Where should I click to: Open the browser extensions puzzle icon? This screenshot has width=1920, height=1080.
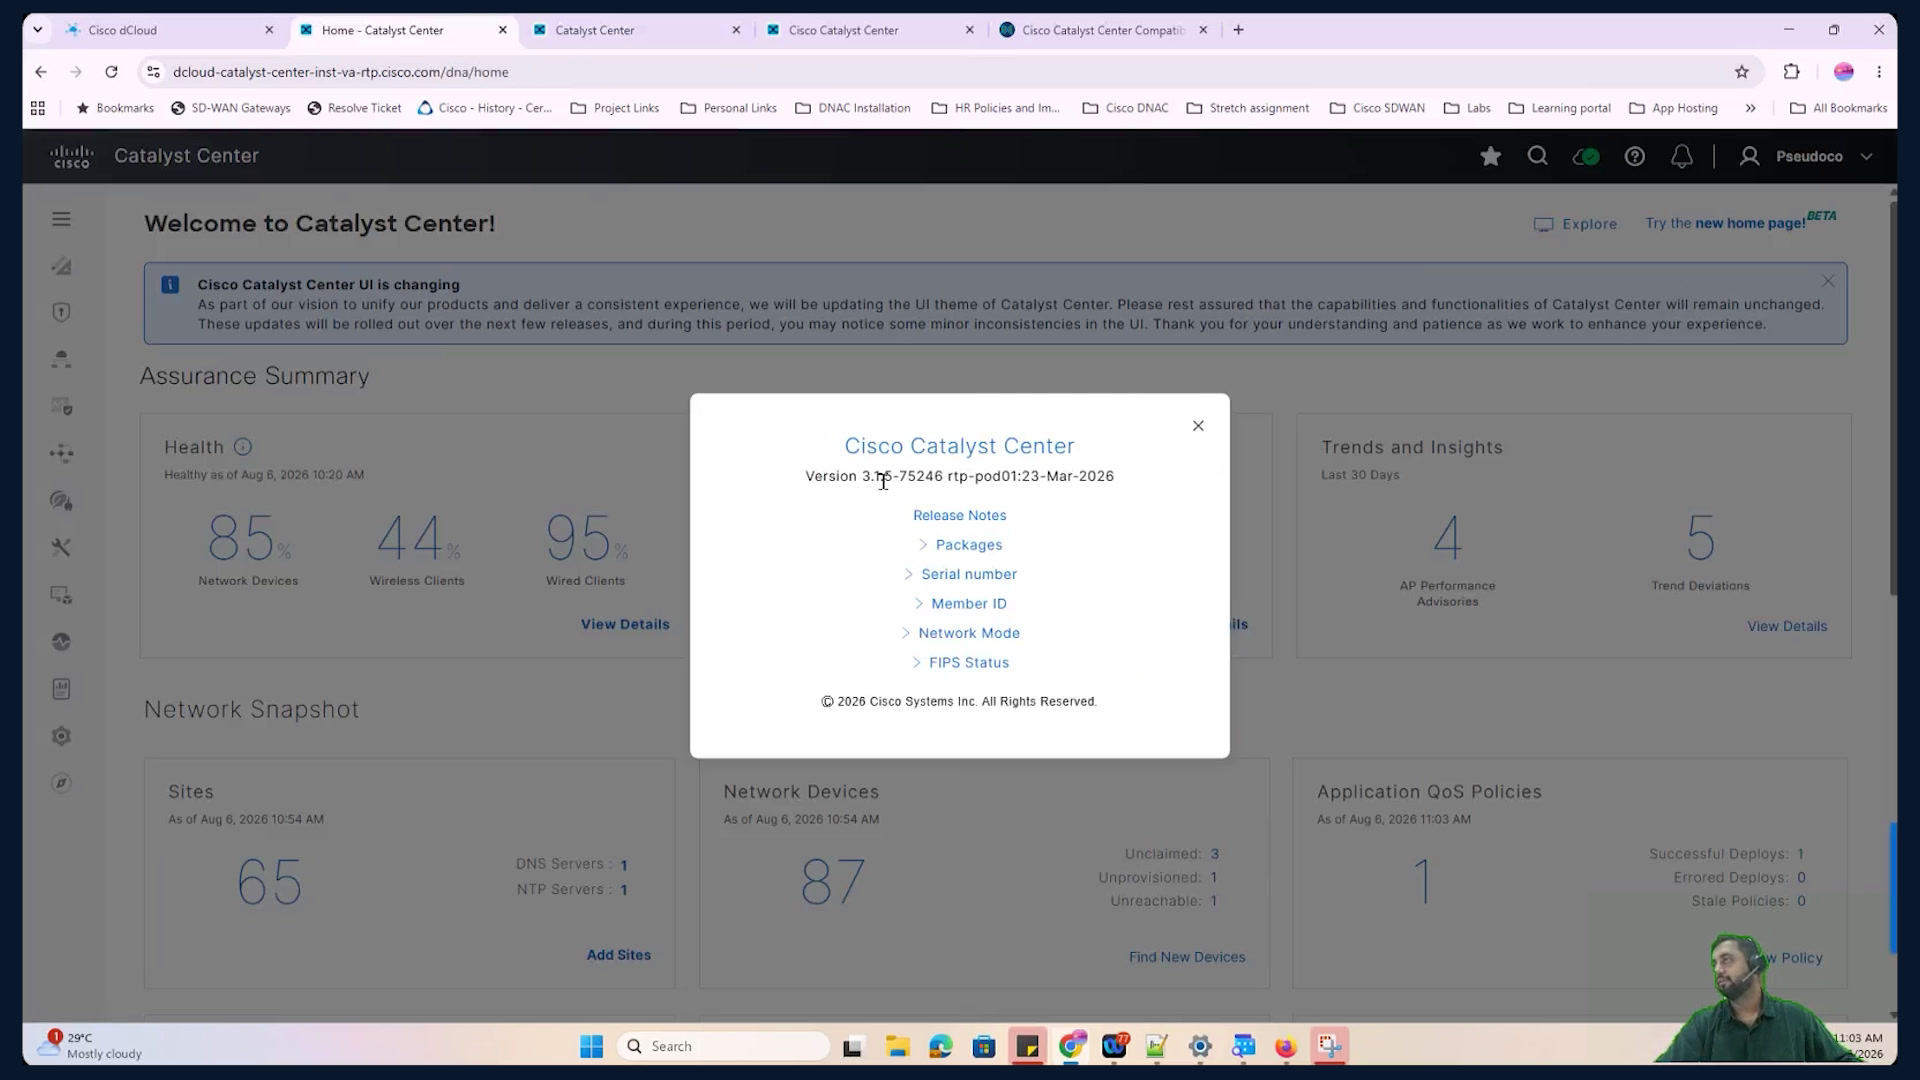pos(1791,72)
